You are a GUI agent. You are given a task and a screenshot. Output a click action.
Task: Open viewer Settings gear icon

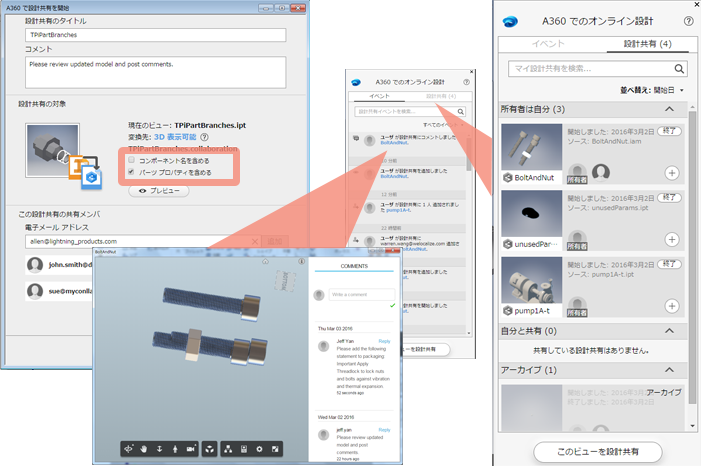(x=259, y=449)
